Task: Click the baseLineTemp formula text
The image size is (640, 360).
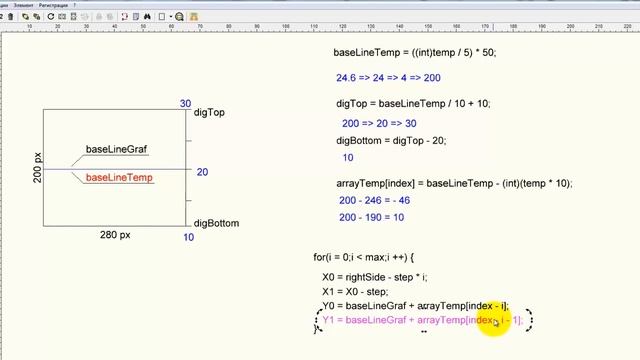Action: coord(415,53)
